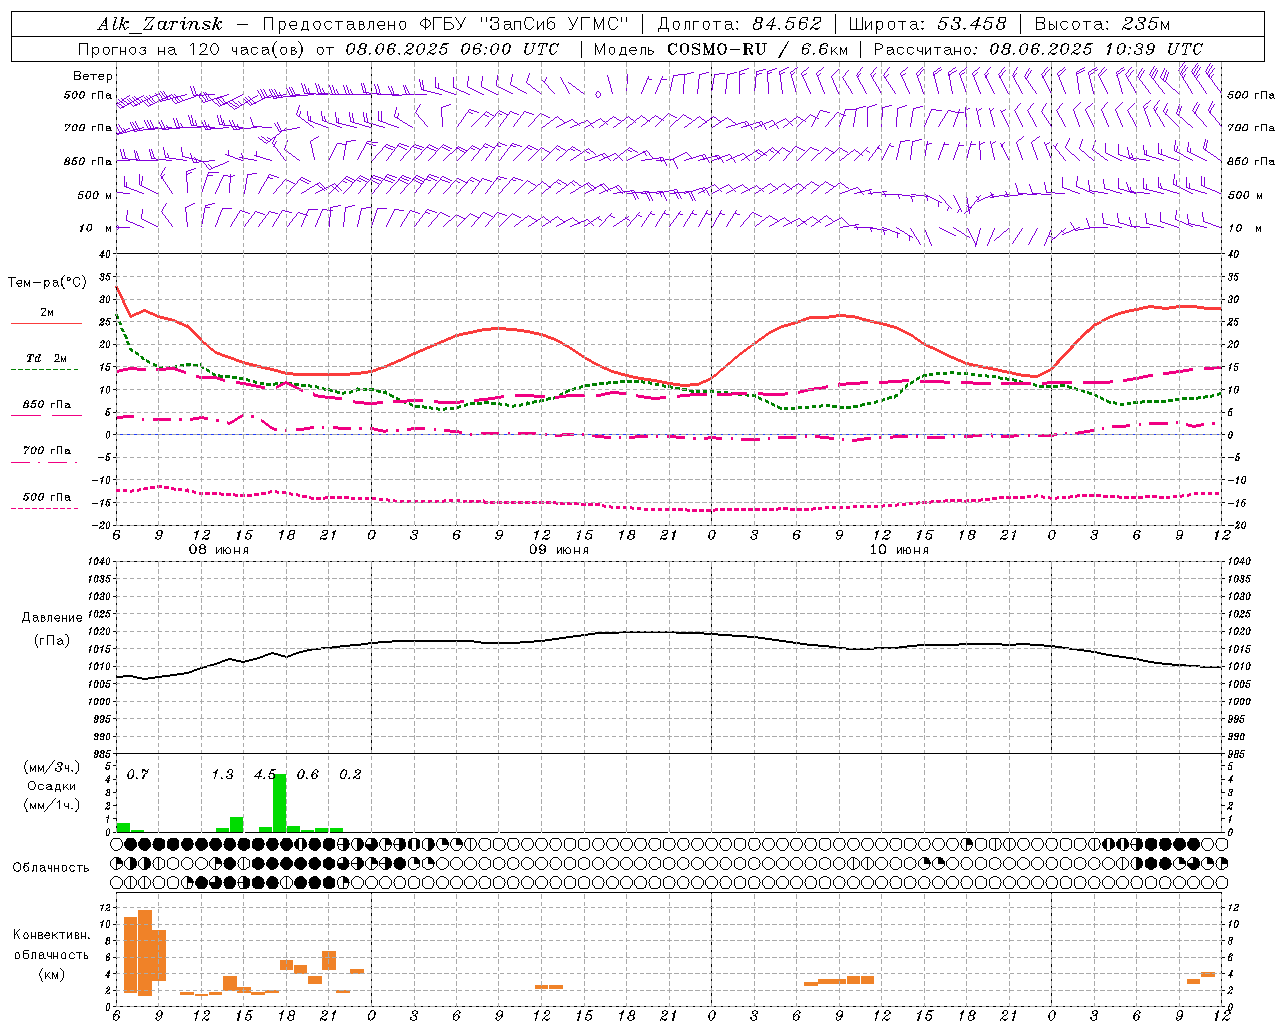Click the 'Тем-ра(°C)' temperature panel label
This screenshot has width=1280, height=1024.
(x=47, y=283)
